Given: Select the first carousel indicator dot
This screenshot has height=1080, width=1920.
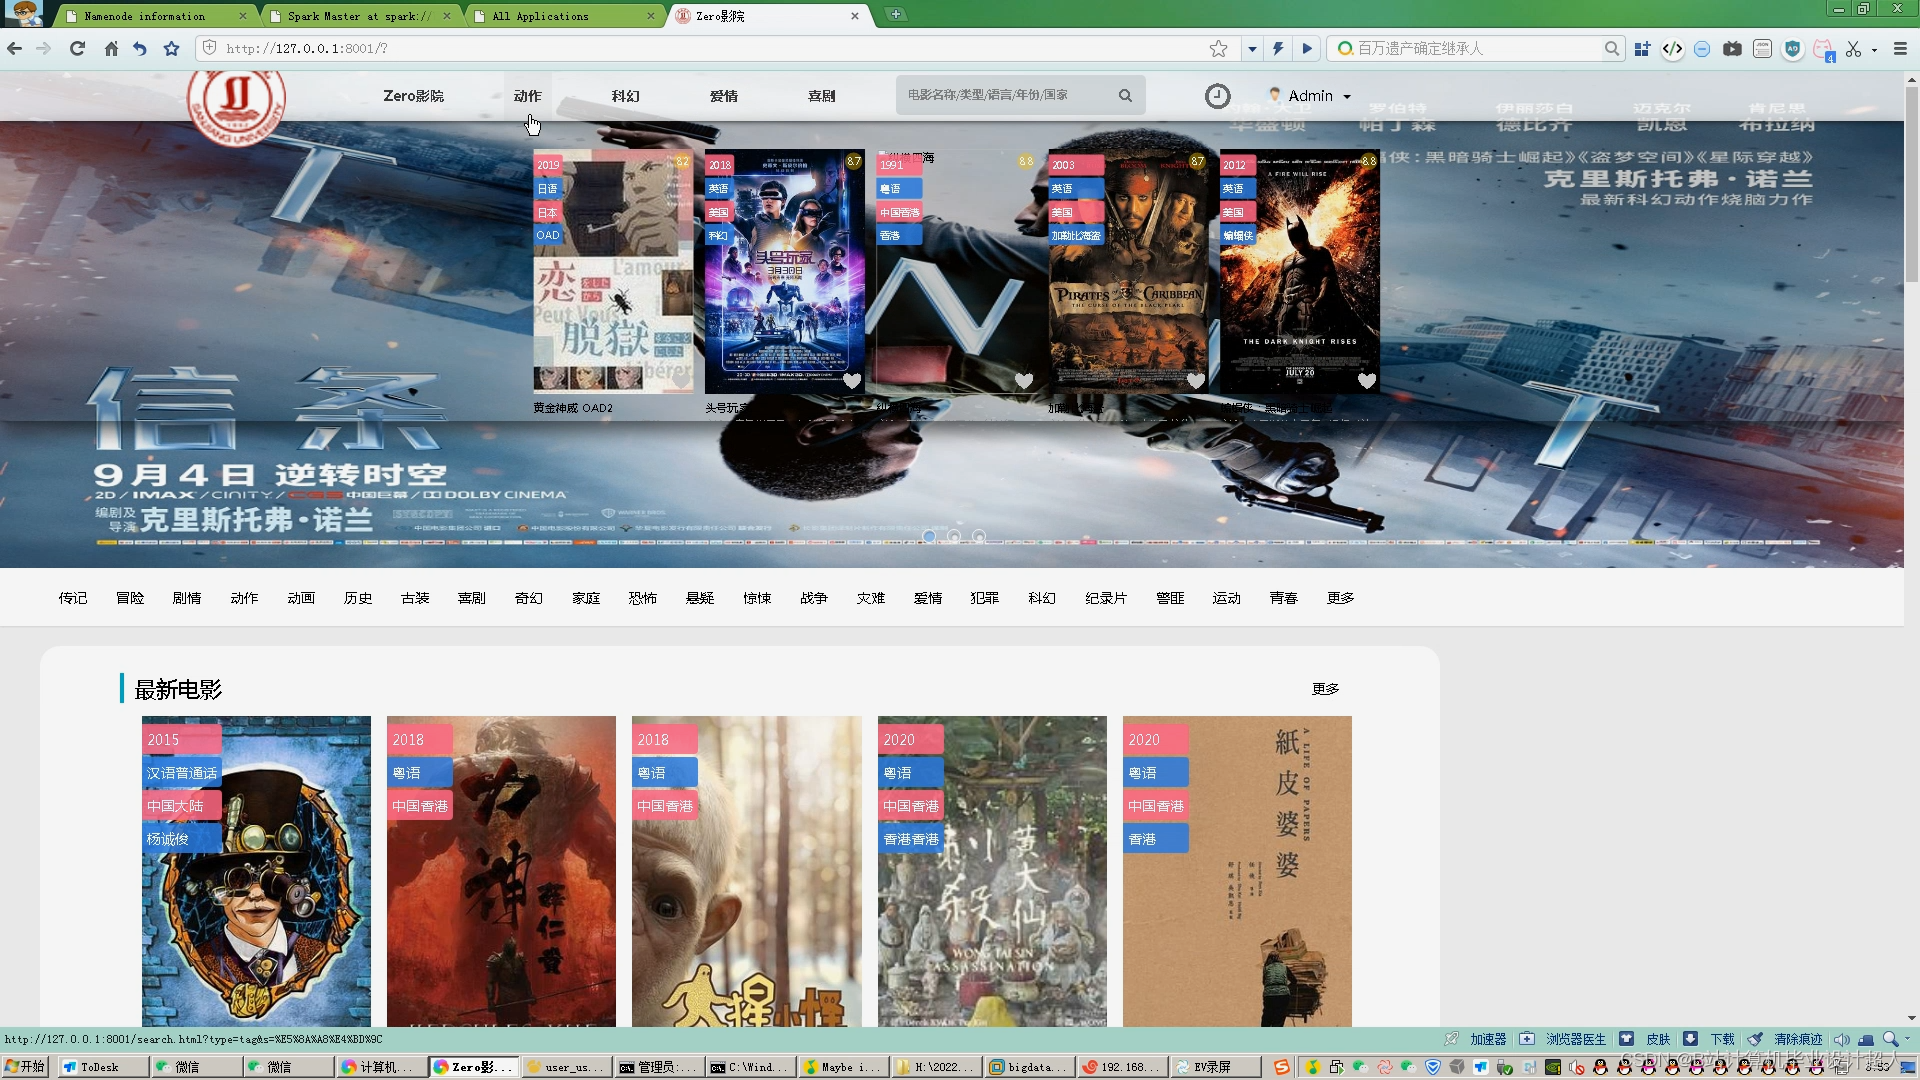Looking at the screenshot, I should tap(929, 537).
